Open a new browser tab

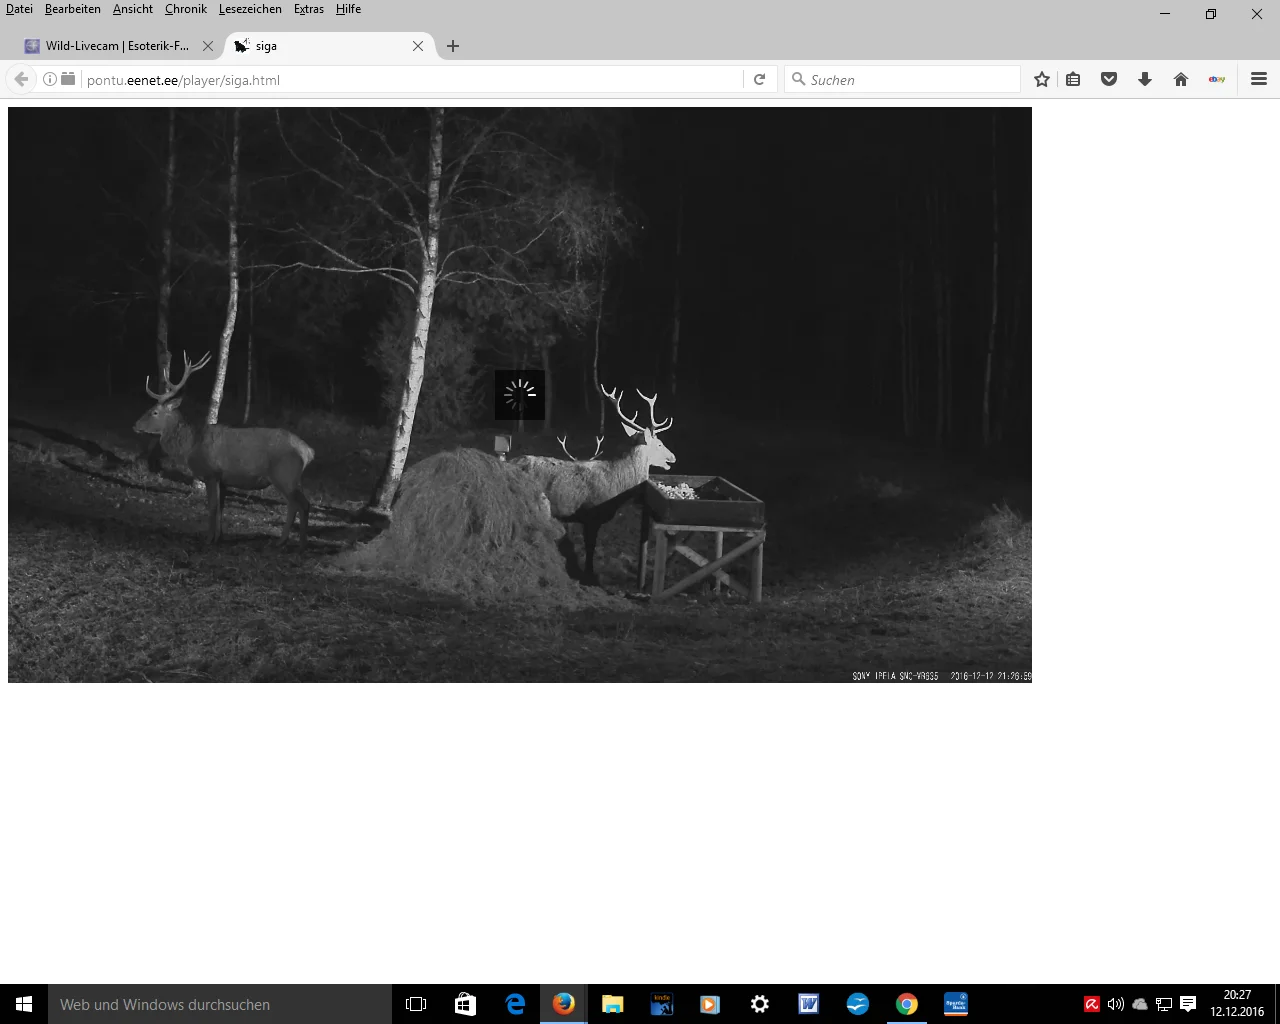[453, 46]
